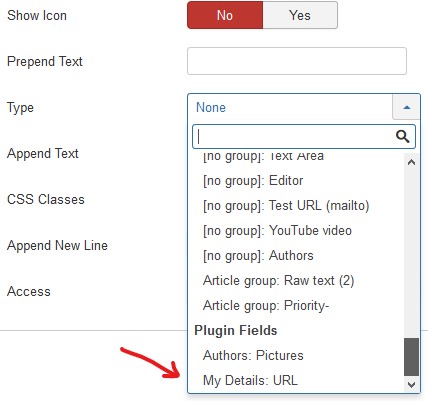The image size is (428, 401).
Task: Click the Plugin Fields group header
Action: coord(236,331)
